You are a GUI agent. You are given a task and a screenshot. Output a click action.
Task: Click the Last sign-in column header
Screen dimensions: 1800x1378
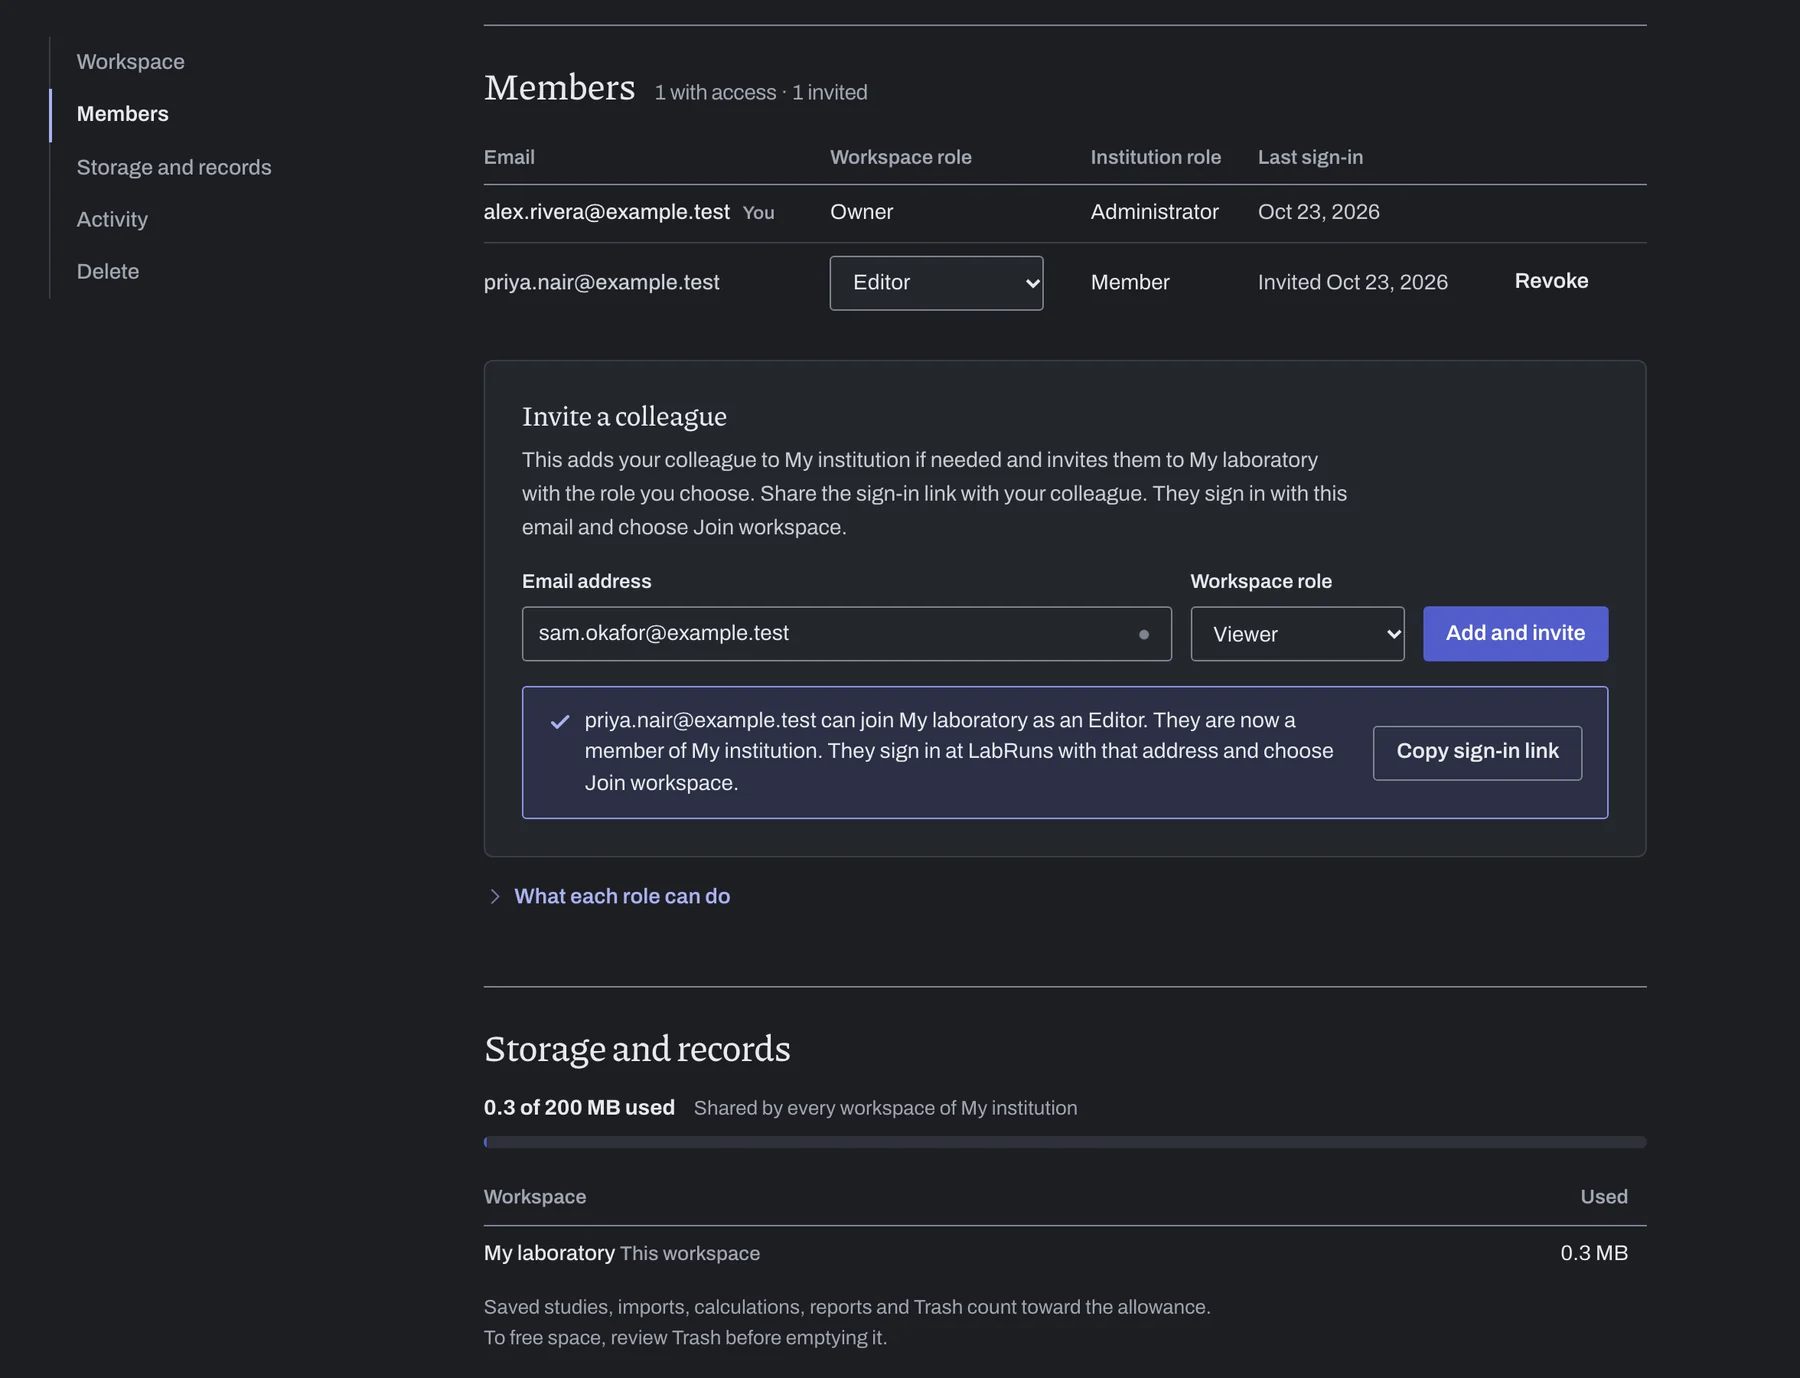1310,157
